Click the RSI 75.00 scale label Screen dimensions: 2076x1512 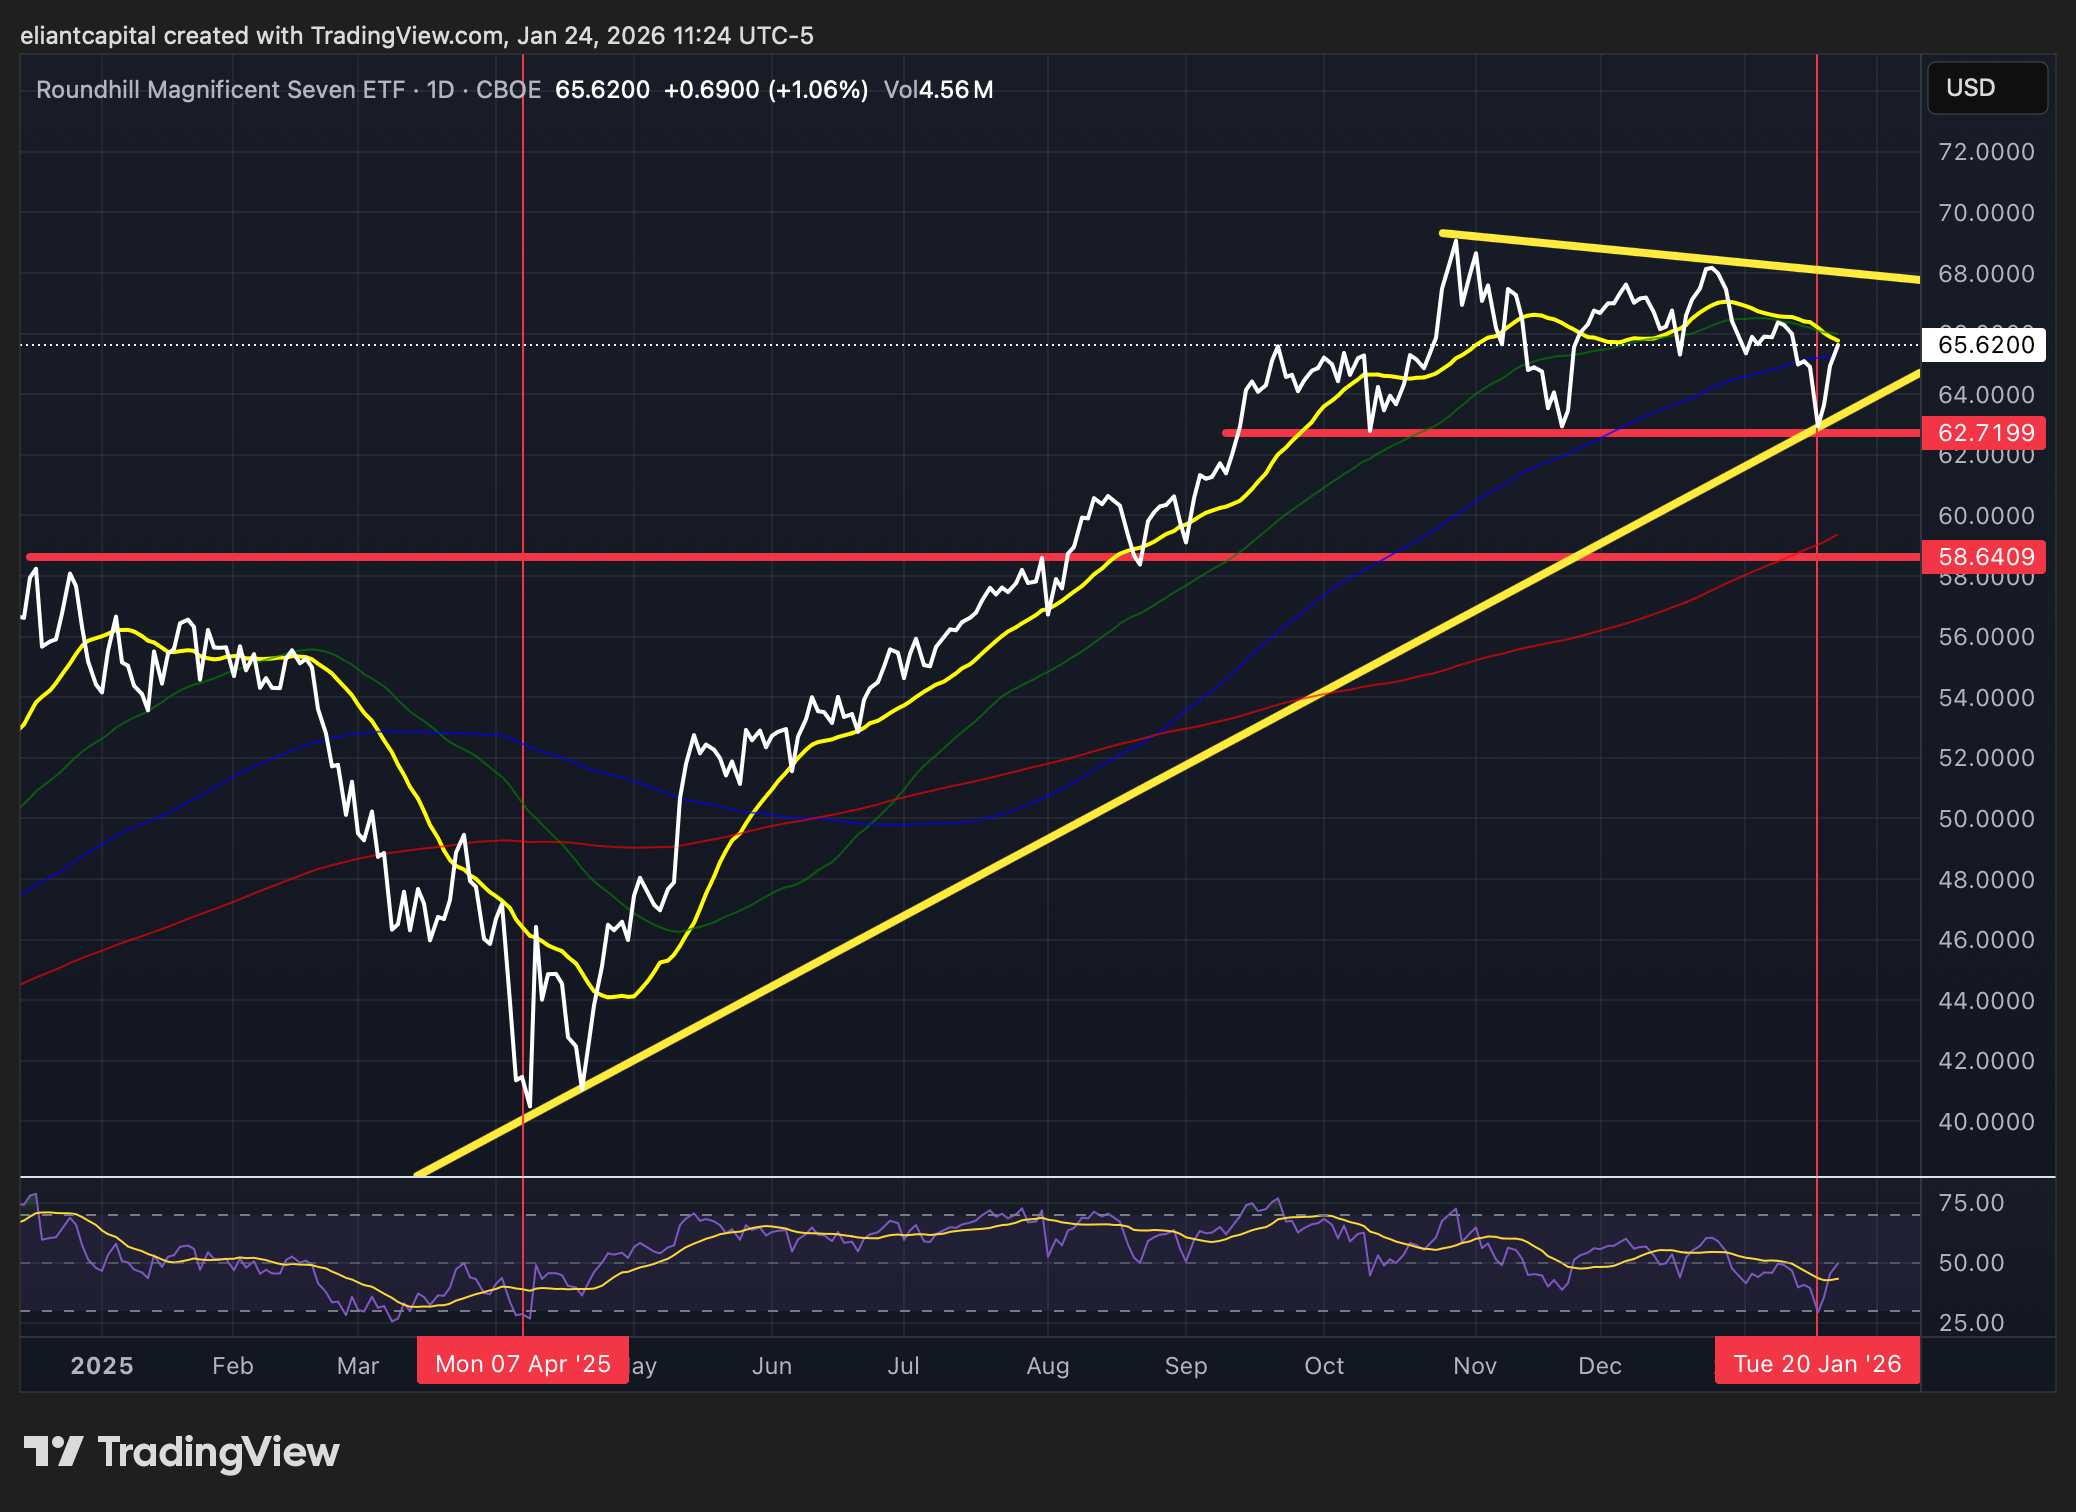click(x=1970, y=1203)
